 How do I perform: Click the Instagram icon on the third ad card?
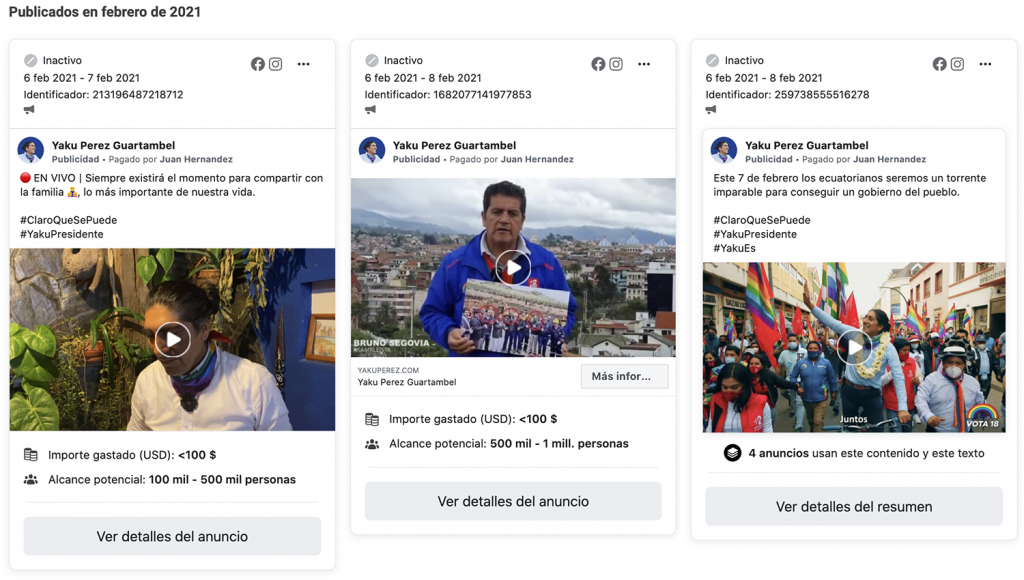coord(957,64)
